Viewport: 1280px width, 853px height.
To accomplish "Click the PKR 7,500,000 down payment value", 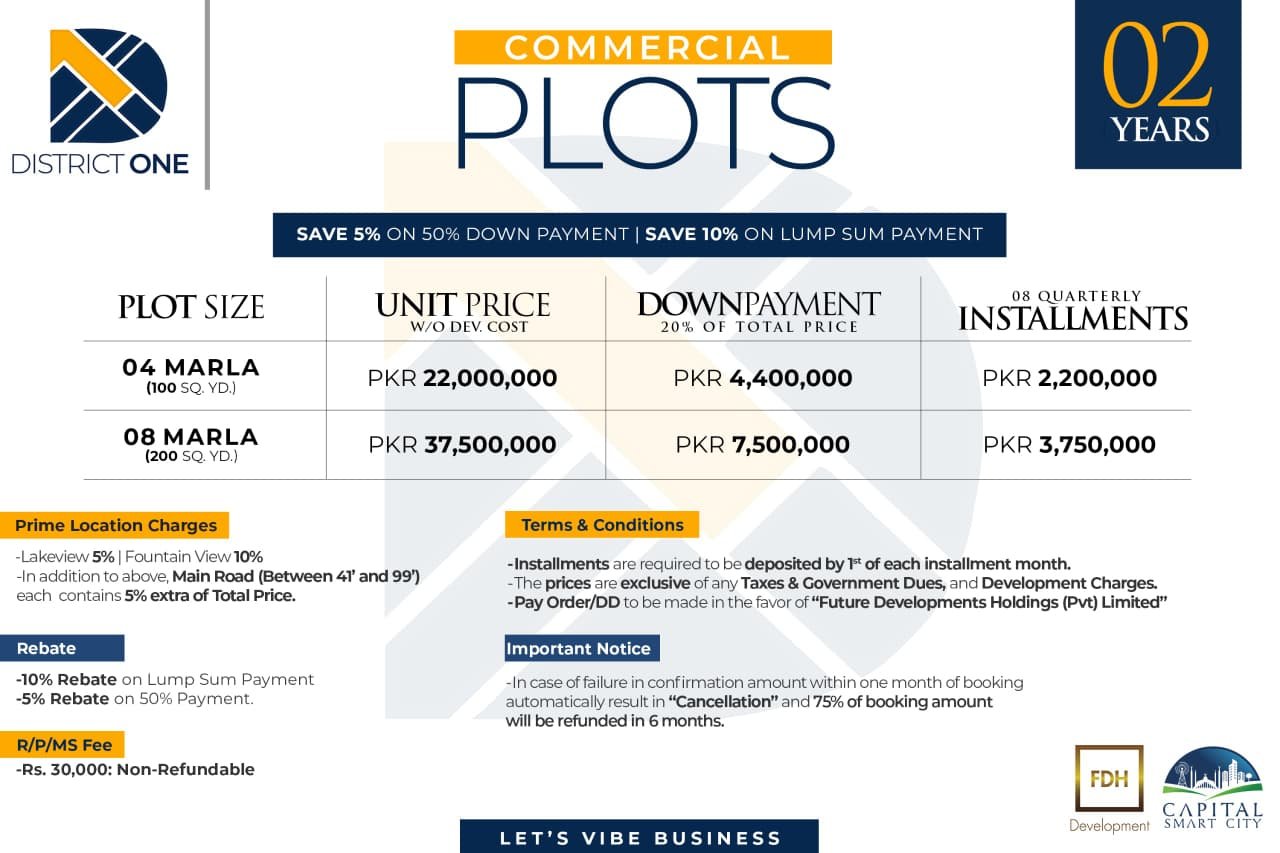I will 762,445.
